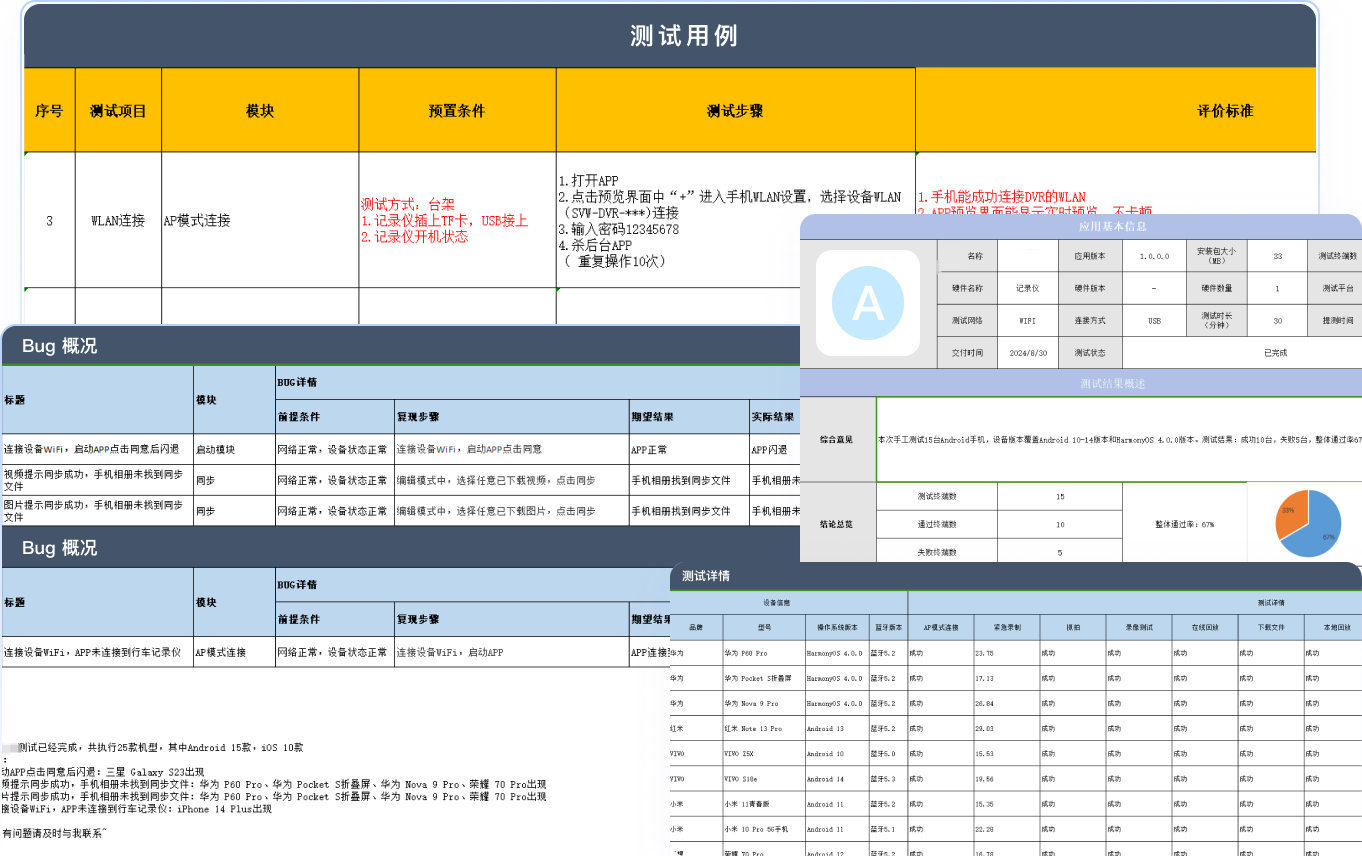Click the 实际结果 column header
The width and height of the screenshot is (1362, 856).
coord(775,416)
